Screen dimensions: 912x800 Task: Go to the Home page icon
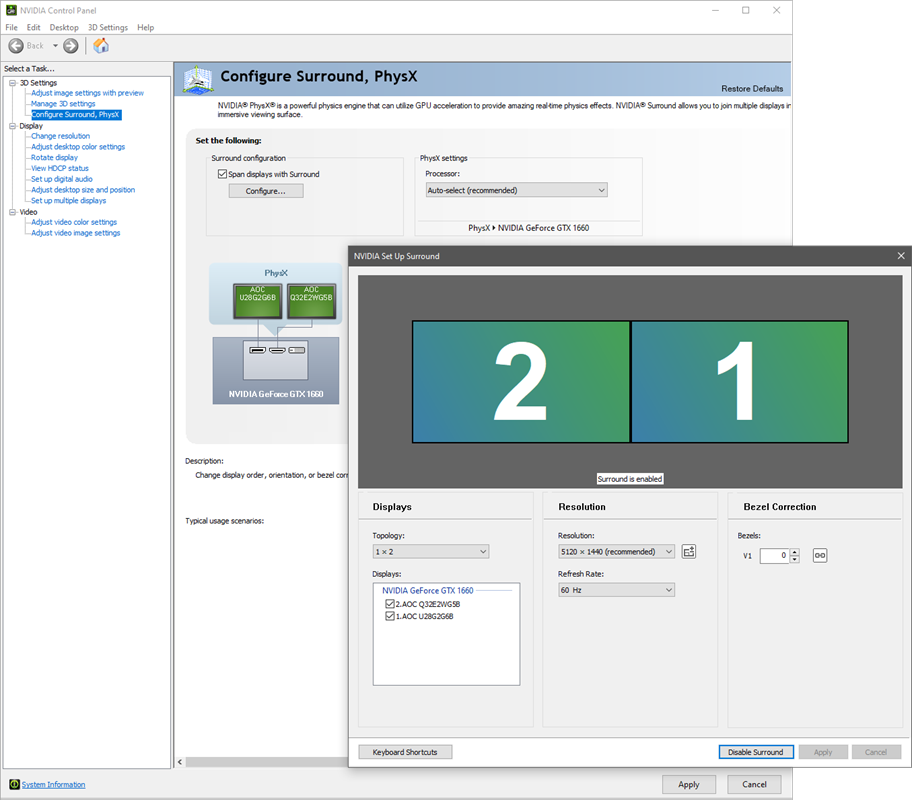pyautogui.click(x=101, y=45)
